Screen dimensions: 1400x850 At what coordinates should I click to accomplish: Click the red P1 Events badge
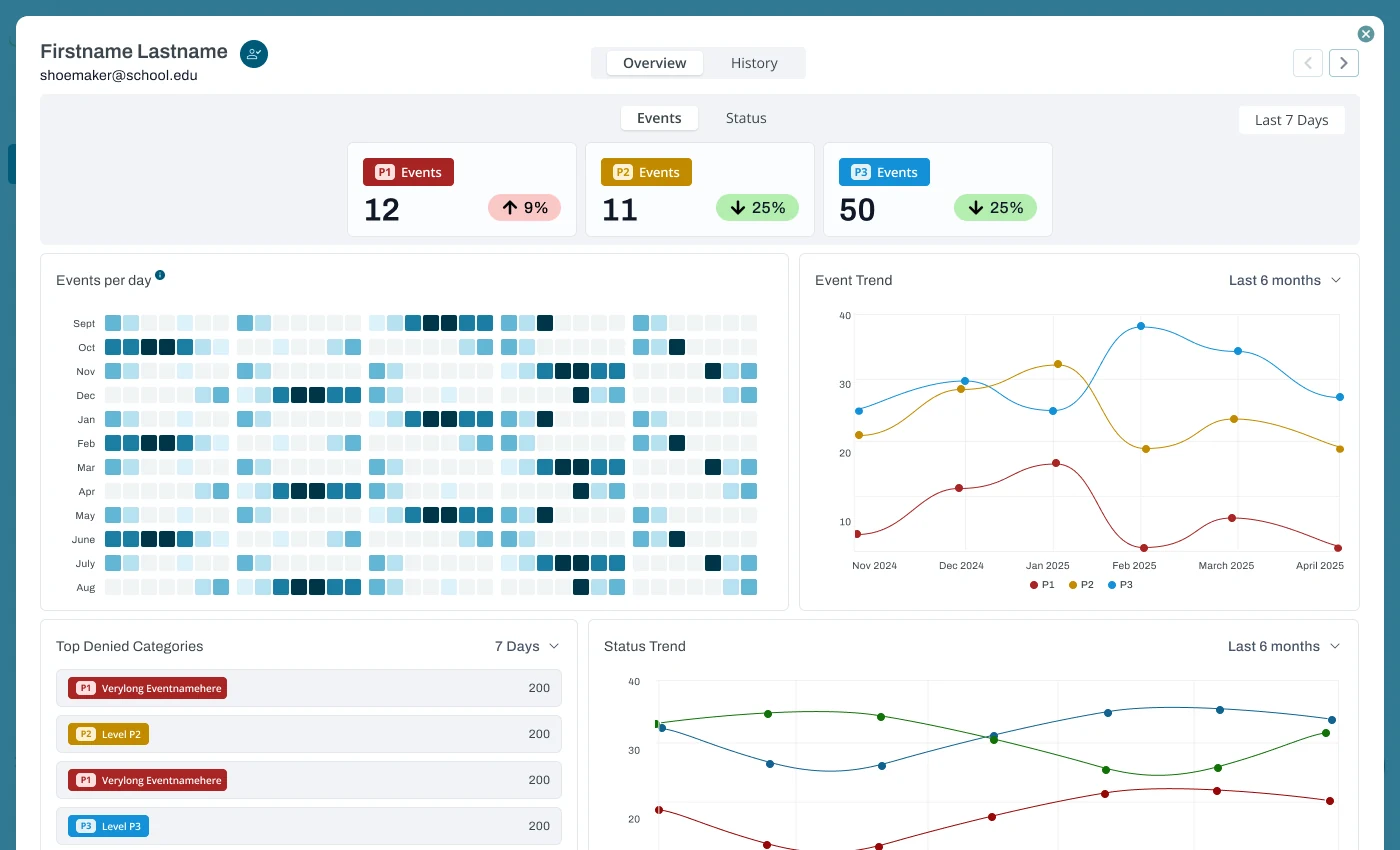pos(408,172)
